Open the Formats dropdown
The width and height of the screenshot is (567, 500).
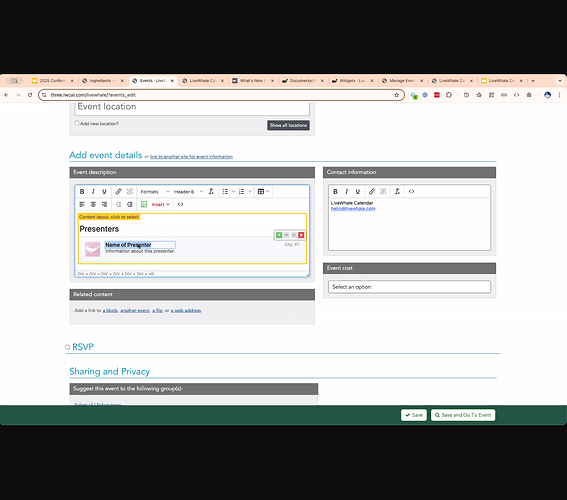point(155,192)
